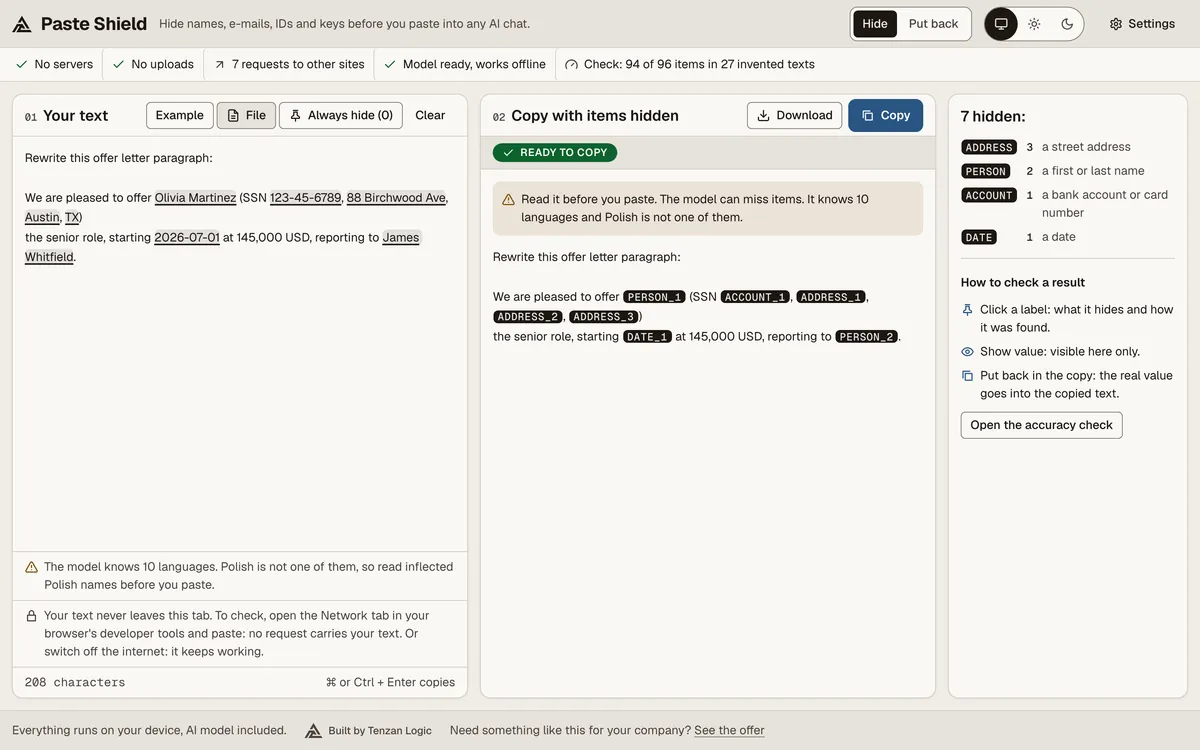Screen dimensions: 1200x750
Task: Select the dark theme moon icon
Action: click(1067, 24)
